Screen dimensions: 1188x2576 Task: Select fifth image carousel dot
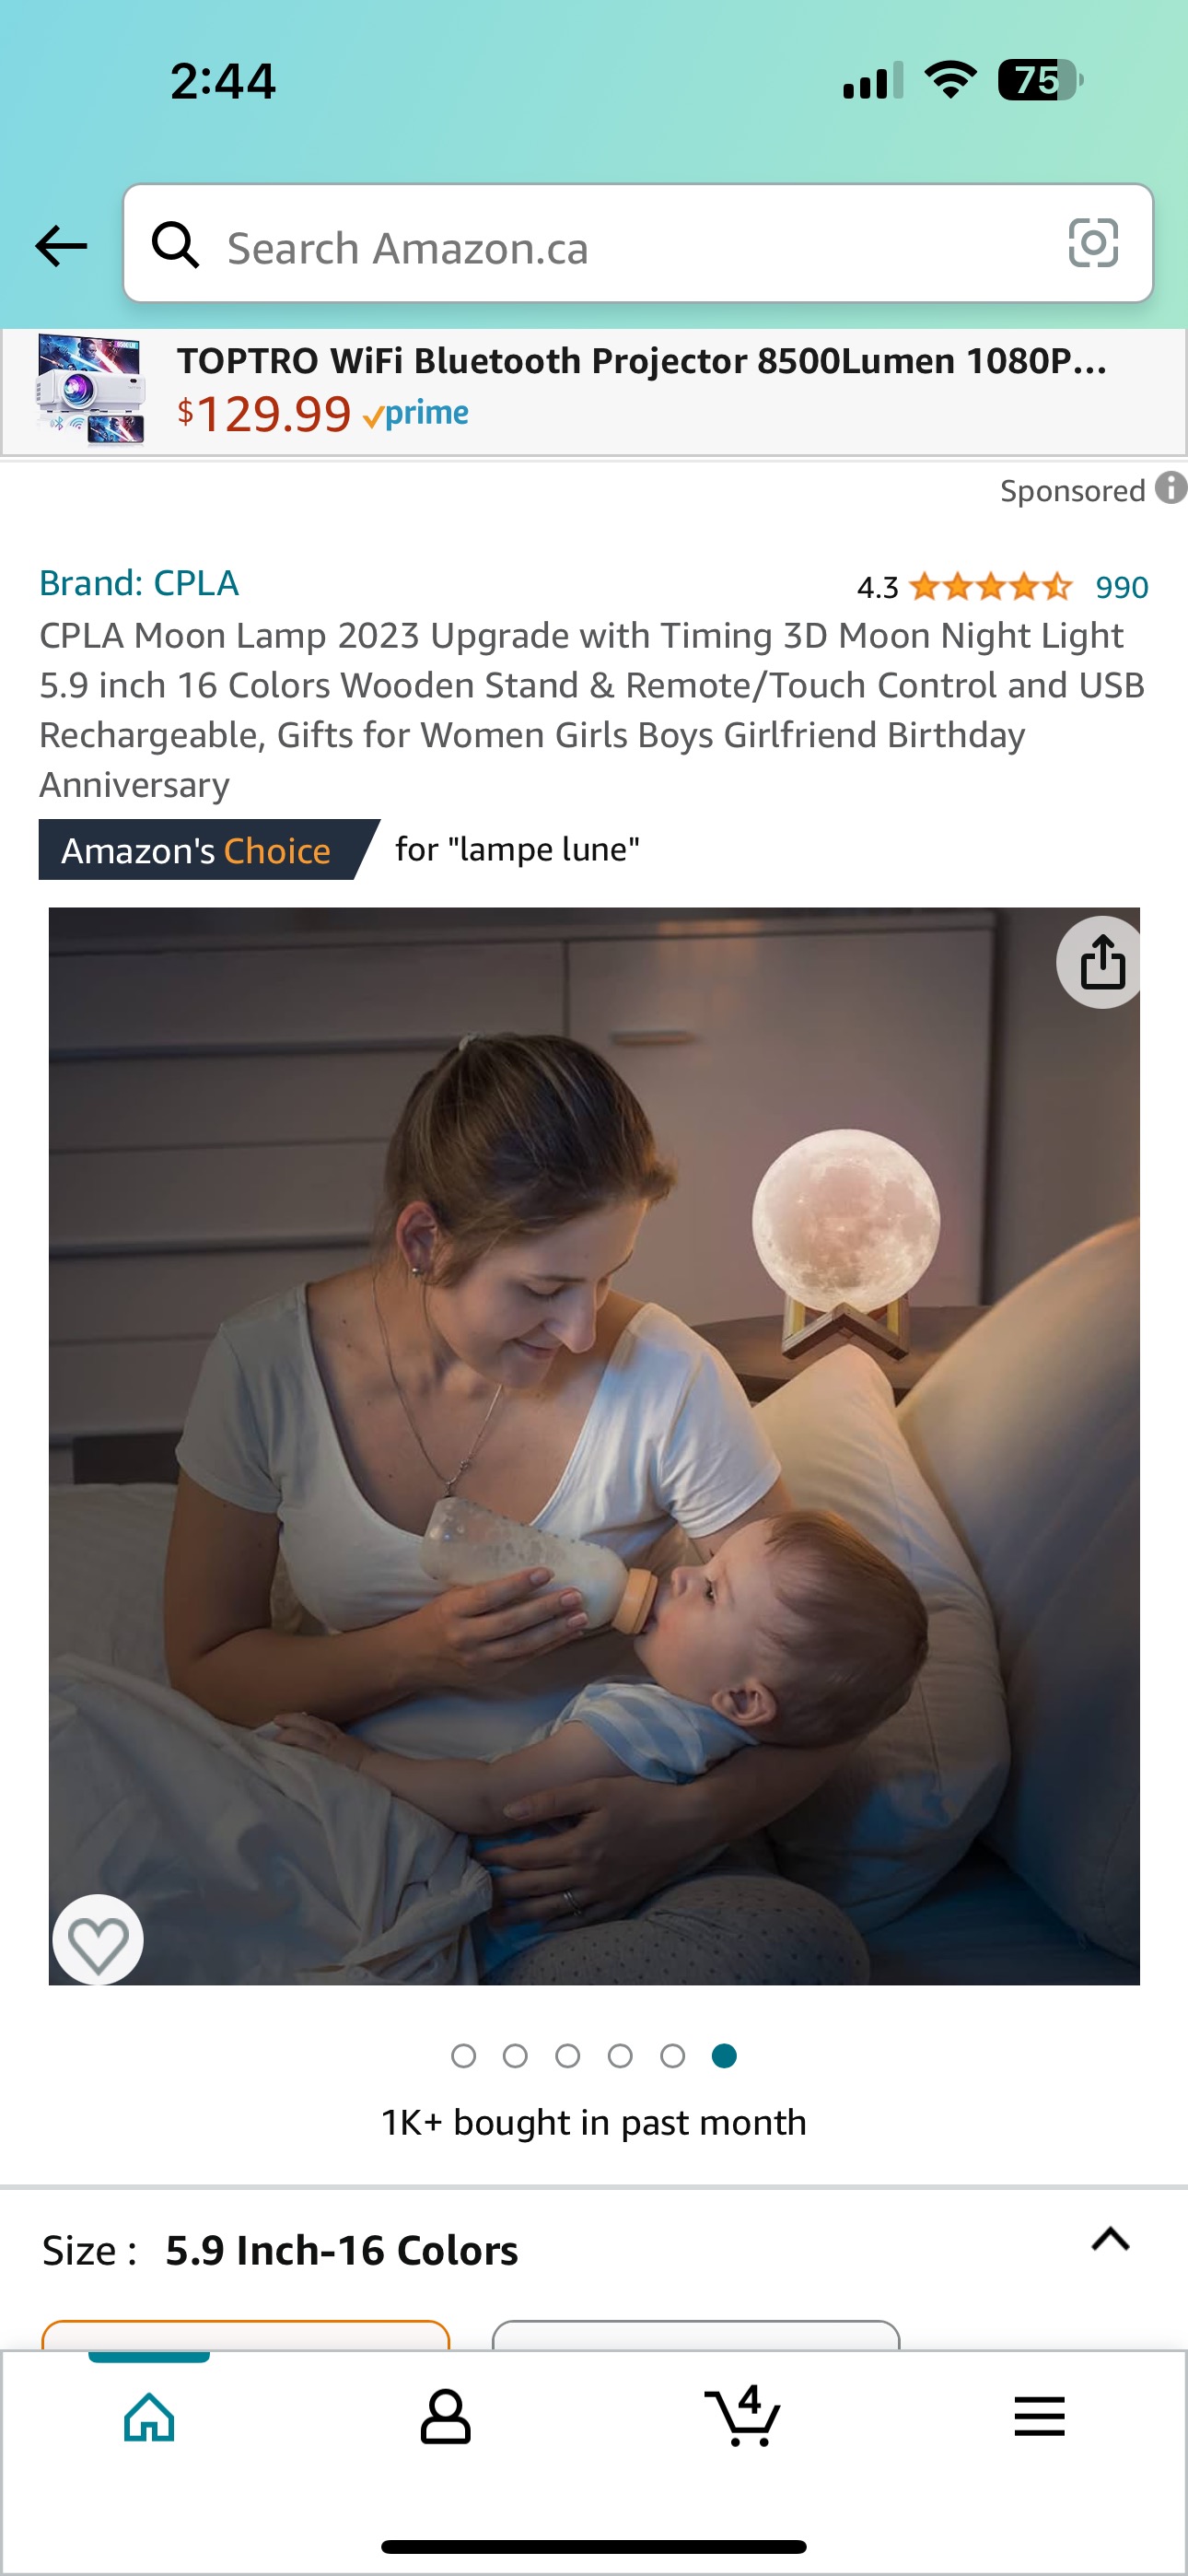tap(672, 2056)
